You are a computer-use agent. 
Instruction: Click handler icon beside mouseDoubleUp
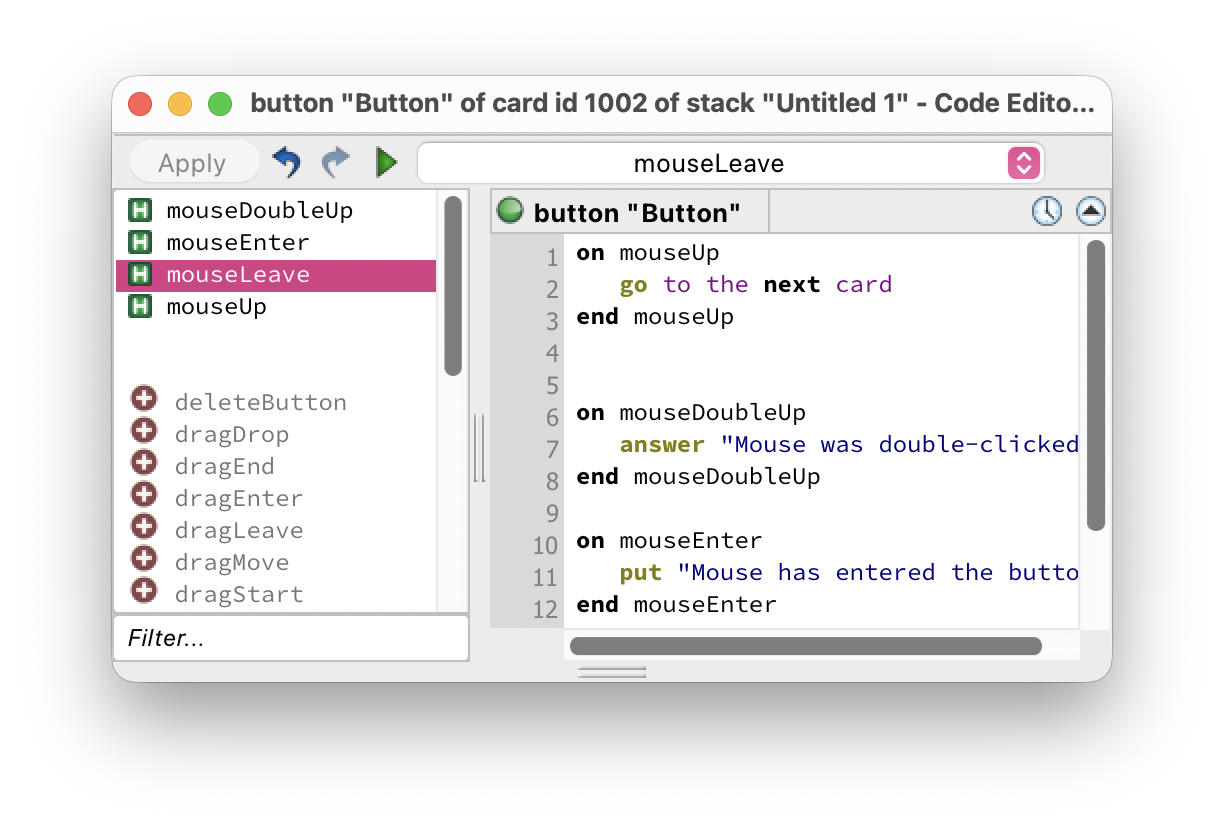[140, 211]
